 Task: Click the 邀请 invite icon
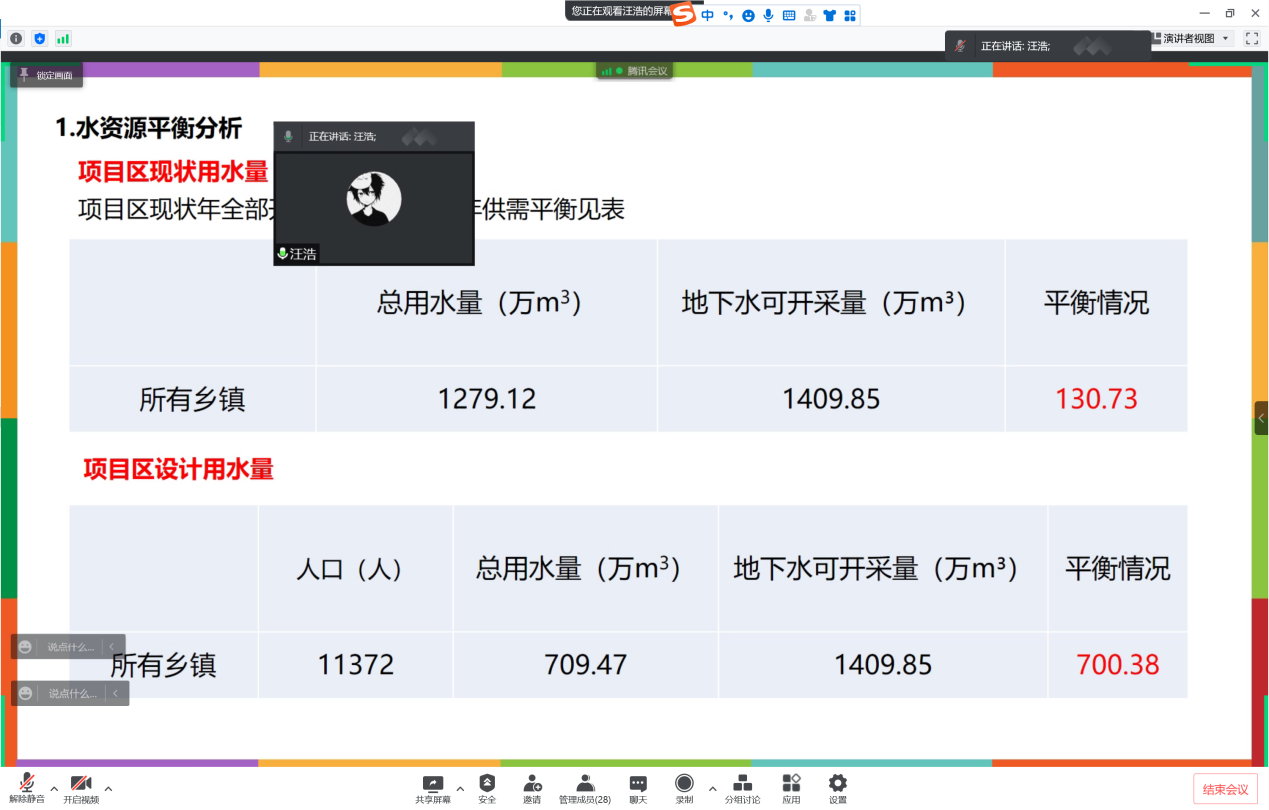[532, 785]
